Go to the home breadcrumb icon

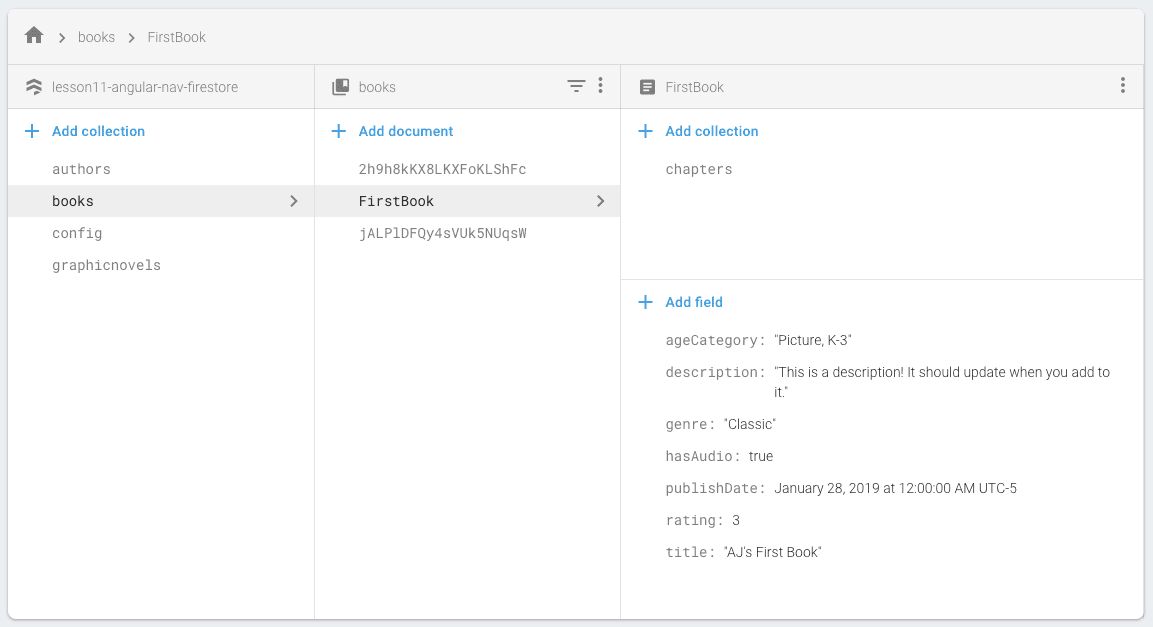[x=34, y=35]
